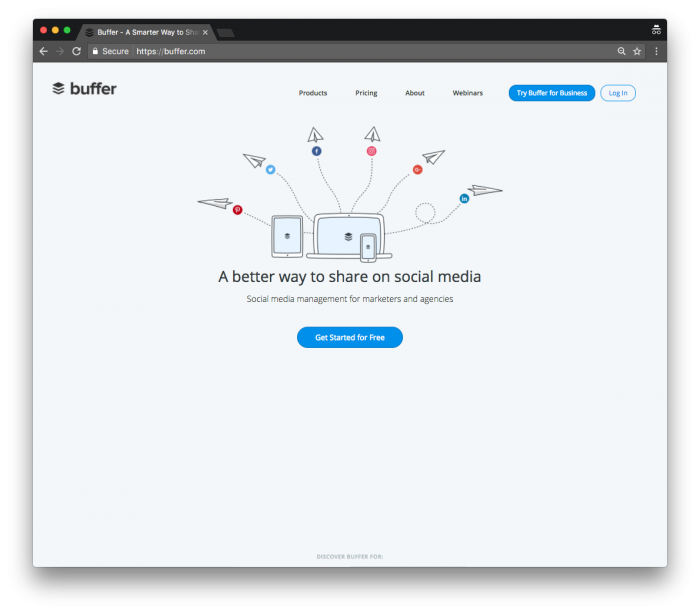
Task: Go to the Pricing page
Action: point(366,93)
